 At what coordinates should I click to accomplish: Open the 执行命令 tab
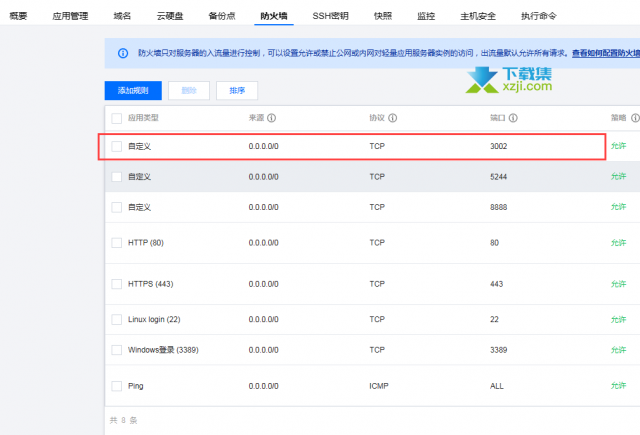(x=539, y=16)
